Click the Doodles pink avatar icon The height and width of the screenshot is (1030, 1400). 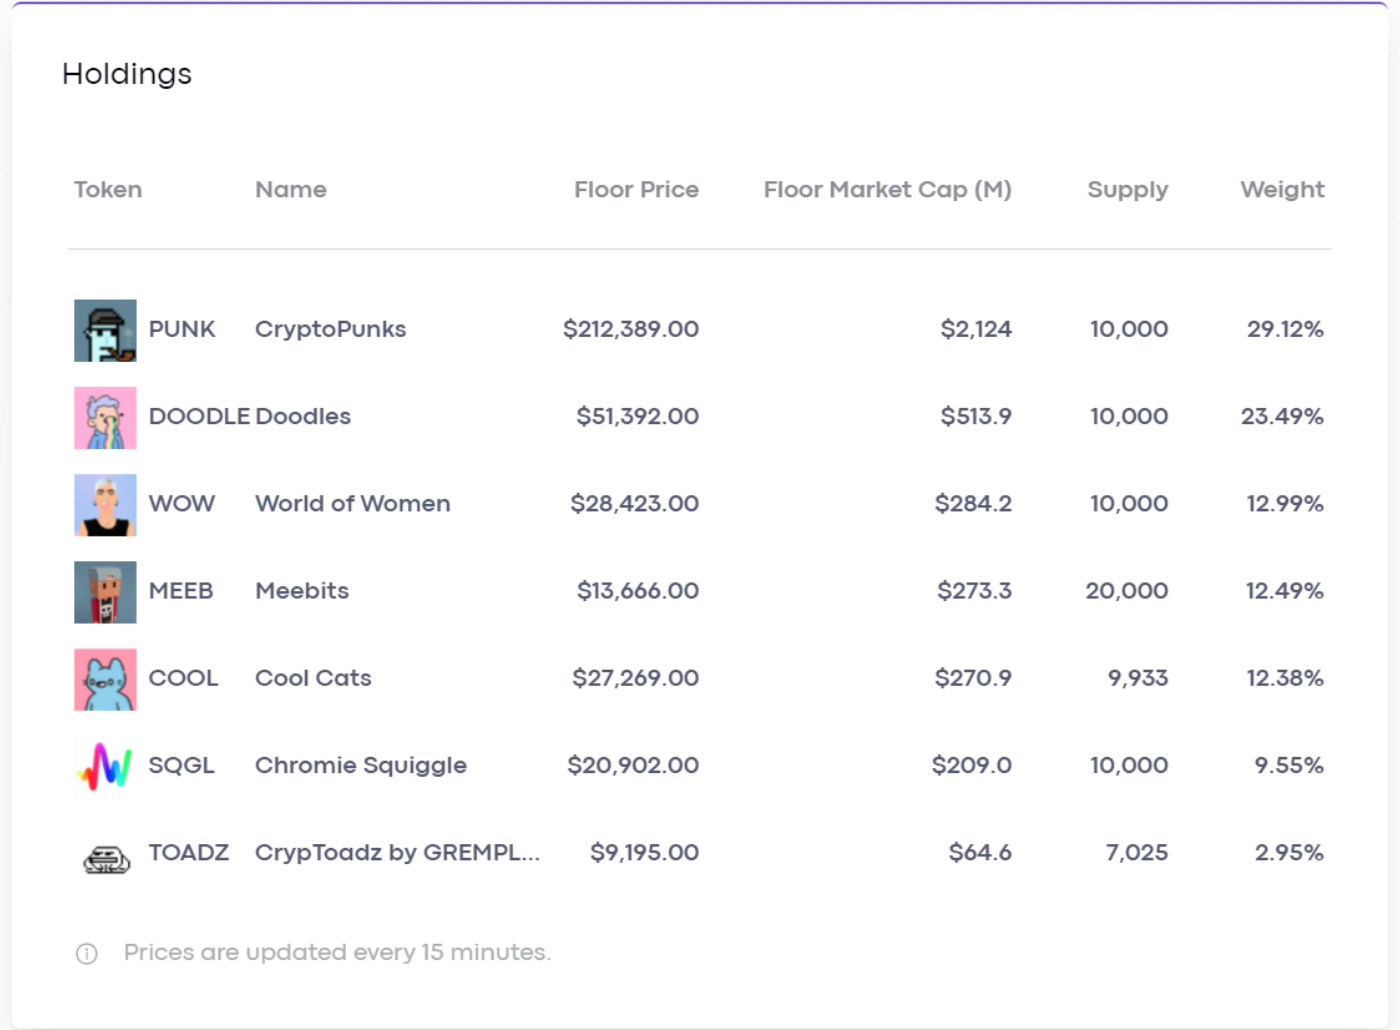pyautogui.click(x=105, y=417)
